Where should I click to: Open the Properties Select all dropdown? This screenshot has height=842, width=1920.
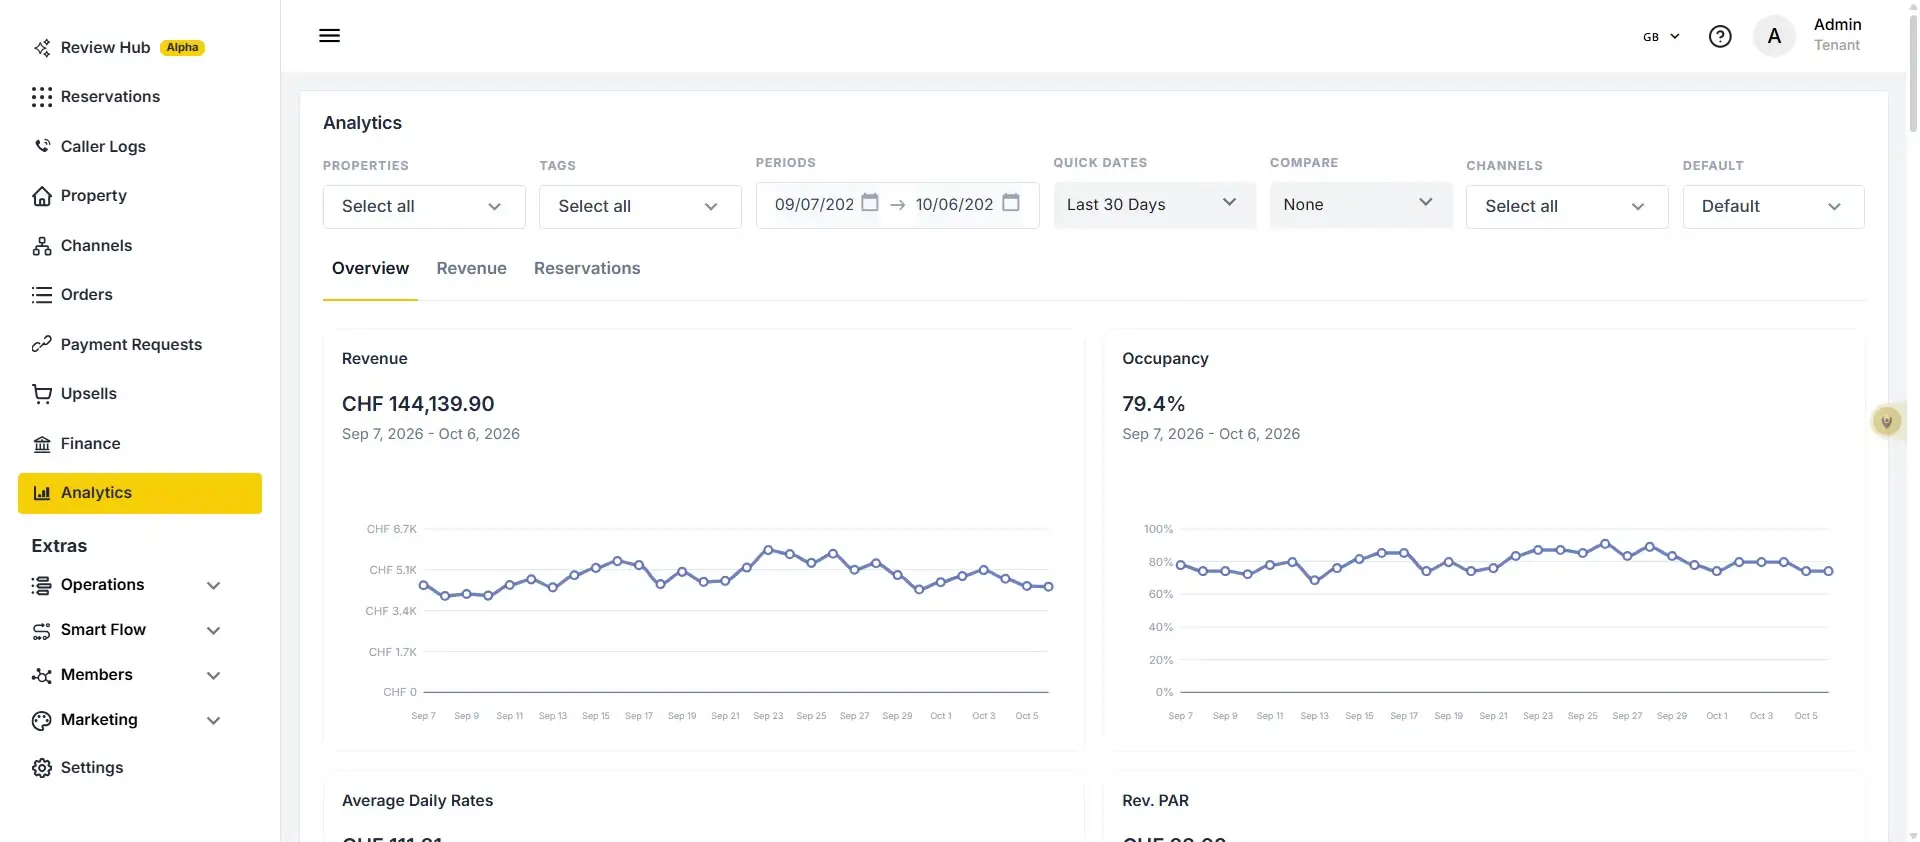pos(424,207)
